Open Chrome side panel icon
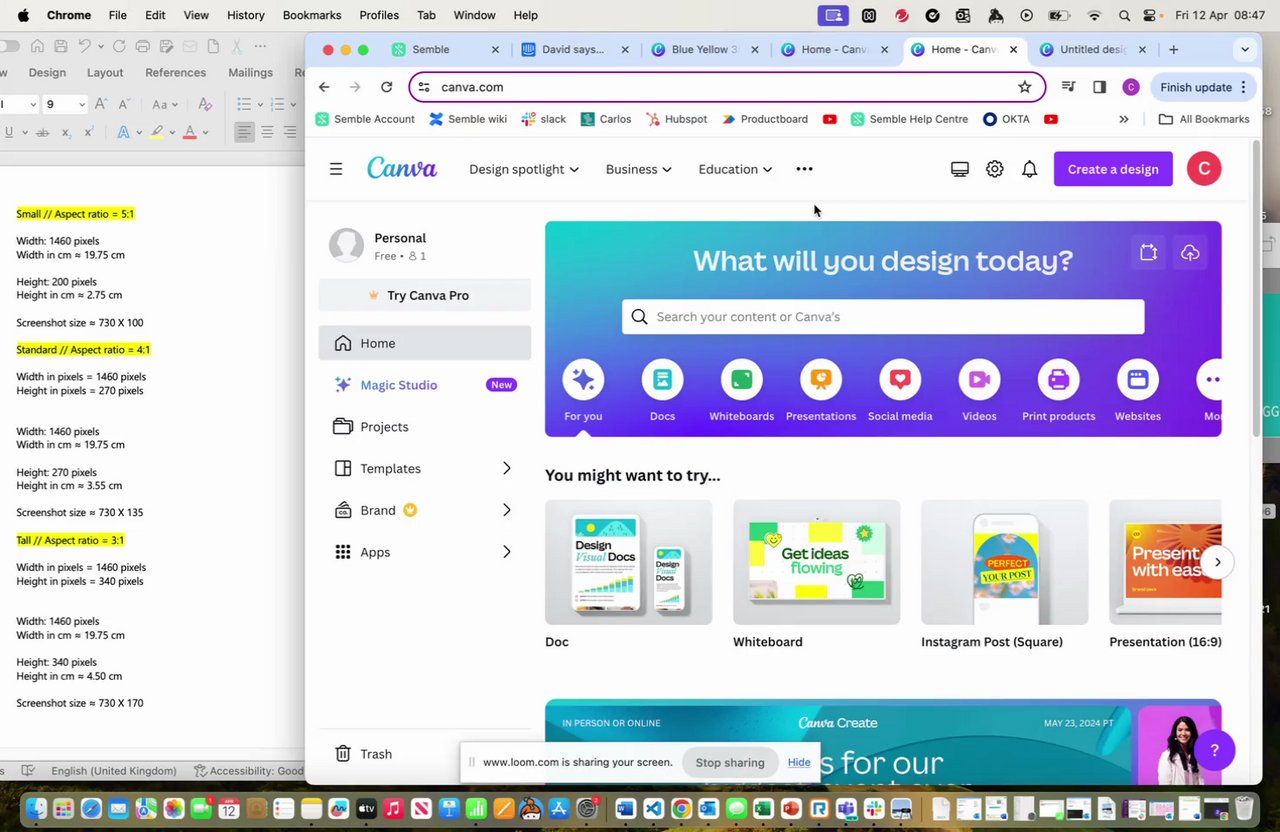 (1099, 87)
